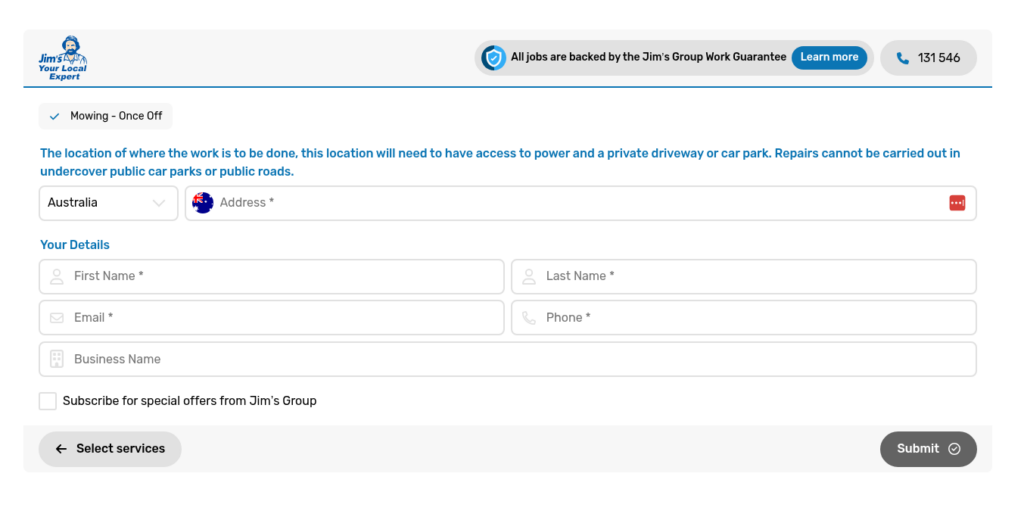Image resolution: width=1024 pixels, height=517 pixels.
Task: Click the Jim's Group Work Guarantee text
Action: tap(648, 57)
